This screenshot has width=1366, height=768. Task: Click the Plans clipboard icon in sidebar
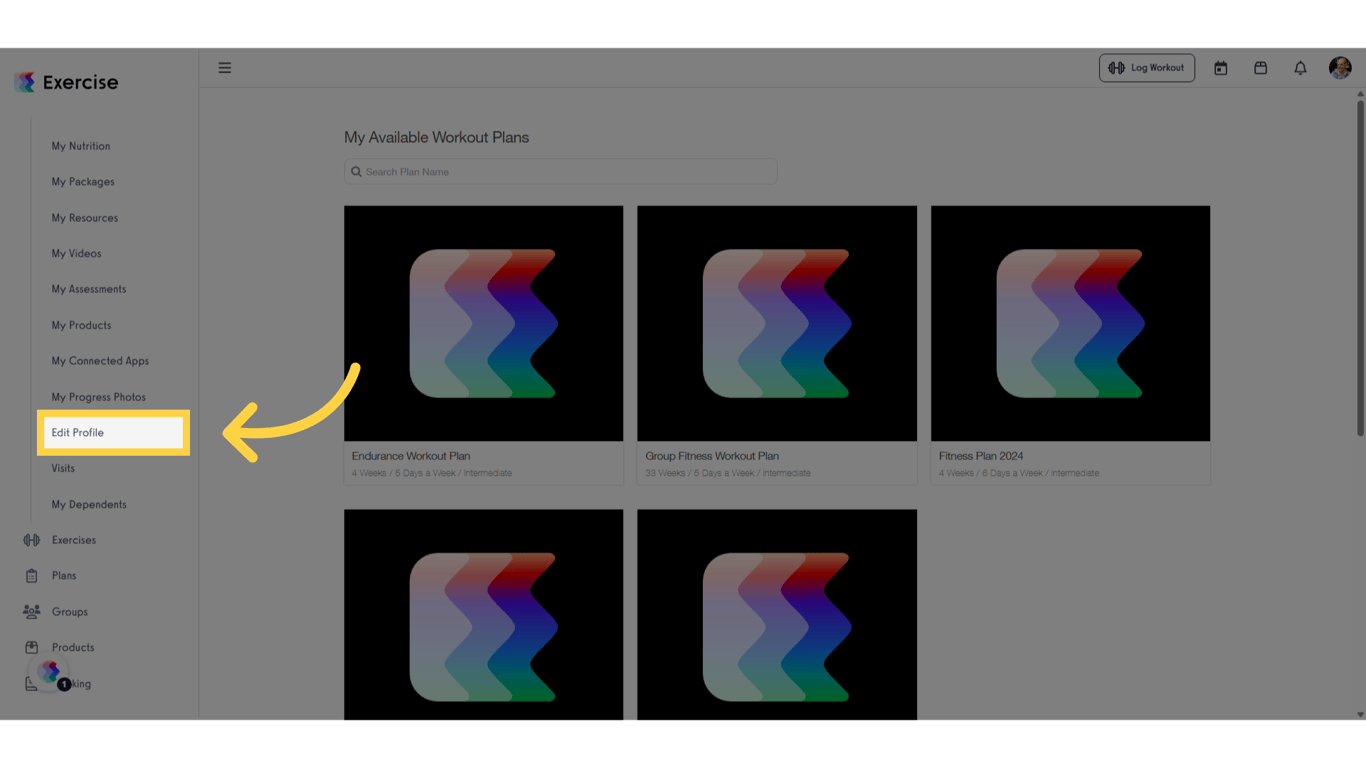(32, 576)
